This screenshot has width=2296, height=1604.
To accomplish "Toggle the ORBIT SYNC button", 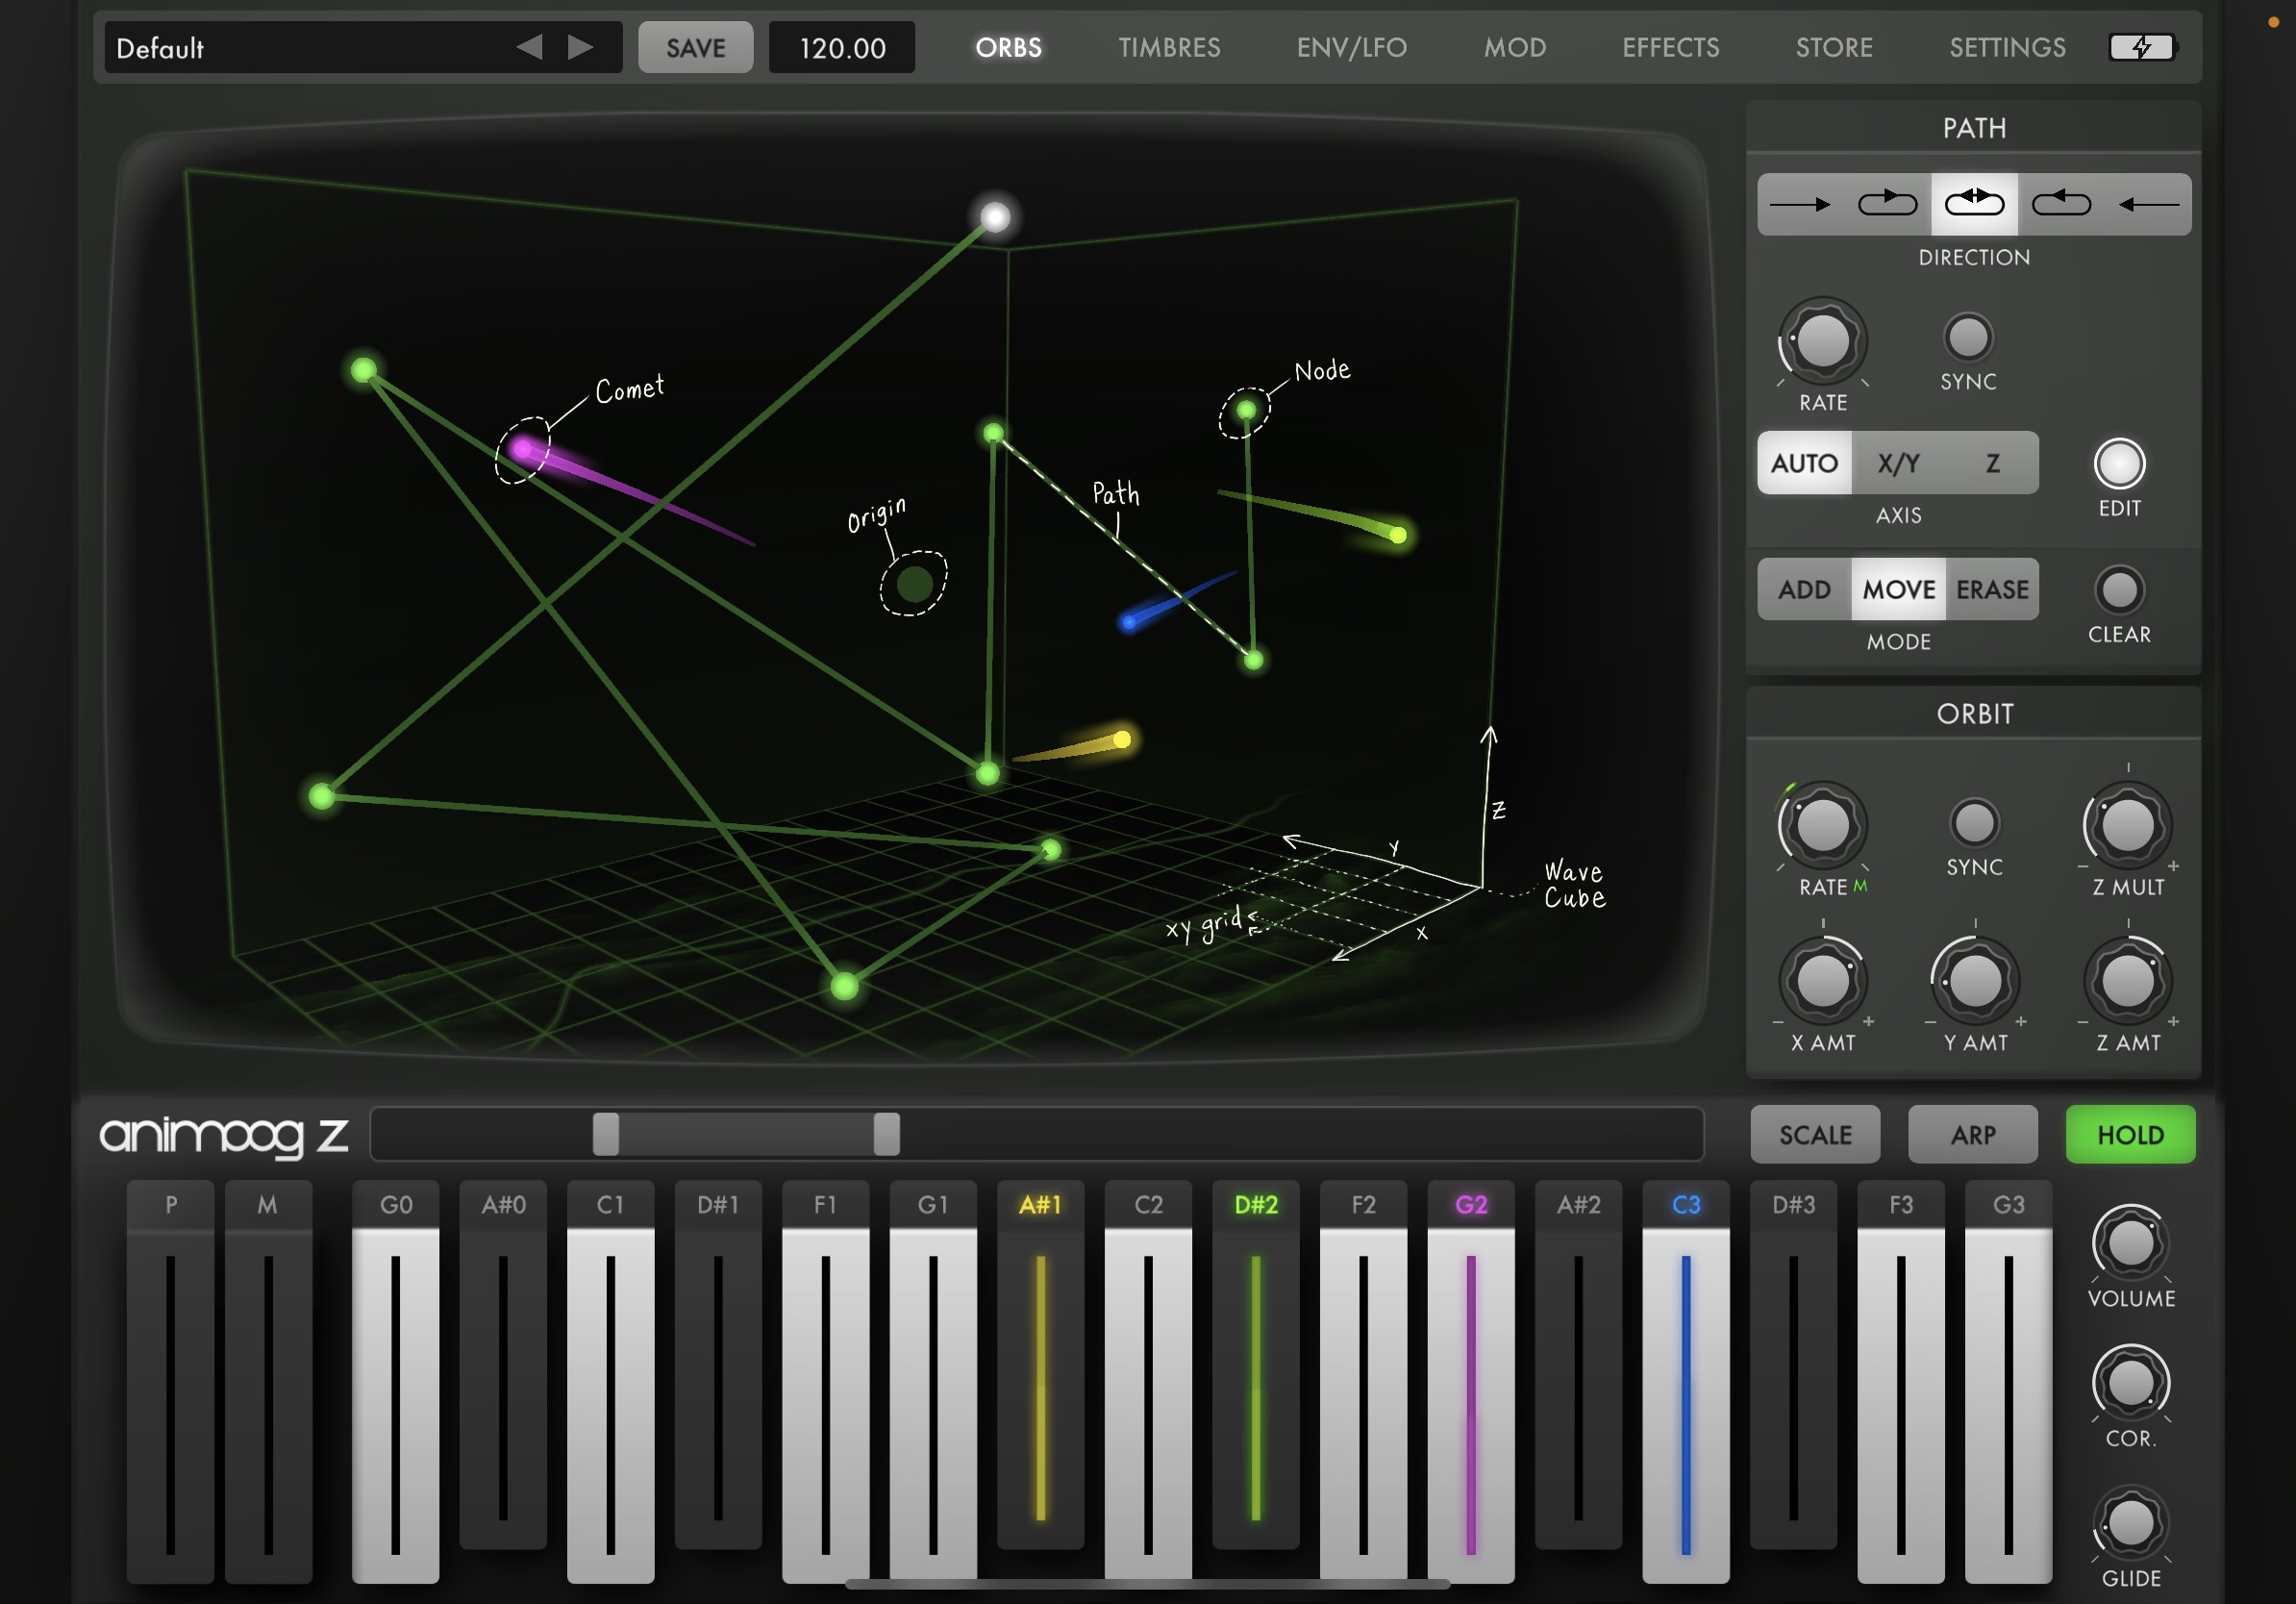I will tap(1974, 823).
